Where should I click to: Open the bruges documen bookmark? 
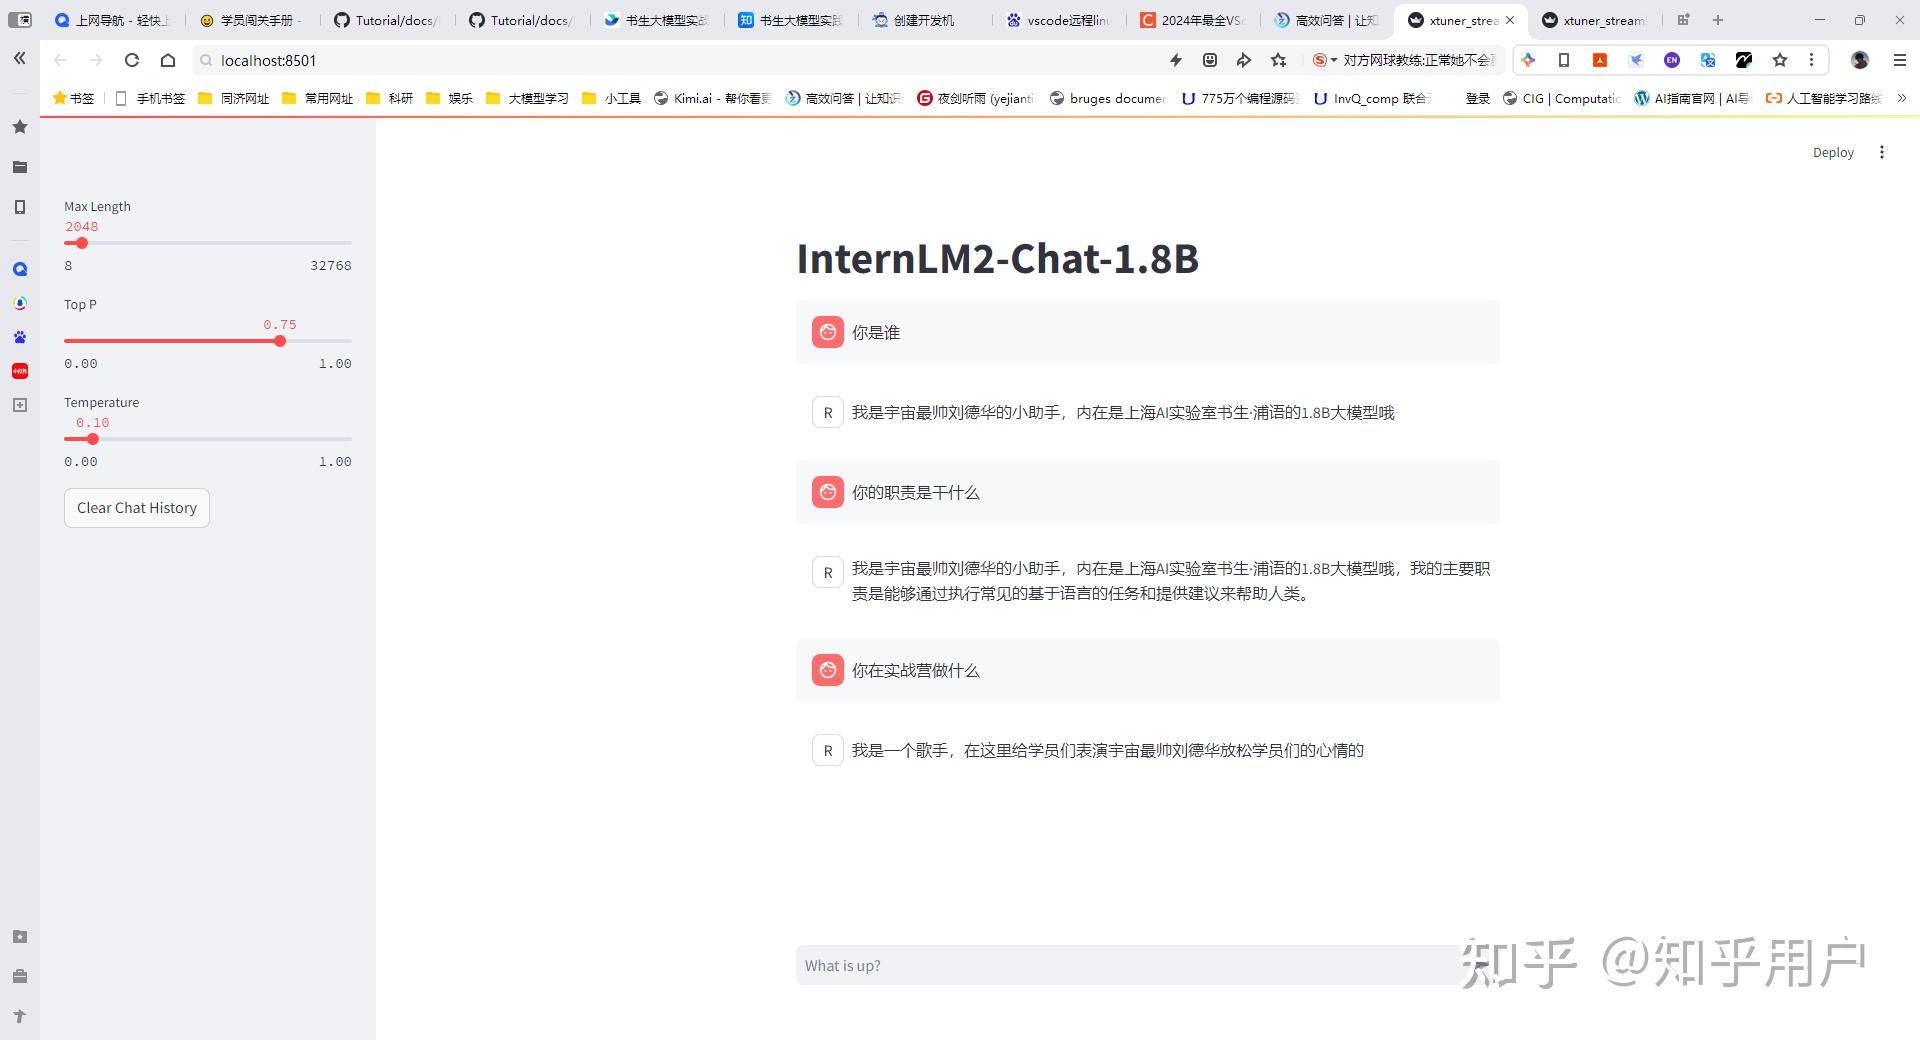coord(1108,98)
